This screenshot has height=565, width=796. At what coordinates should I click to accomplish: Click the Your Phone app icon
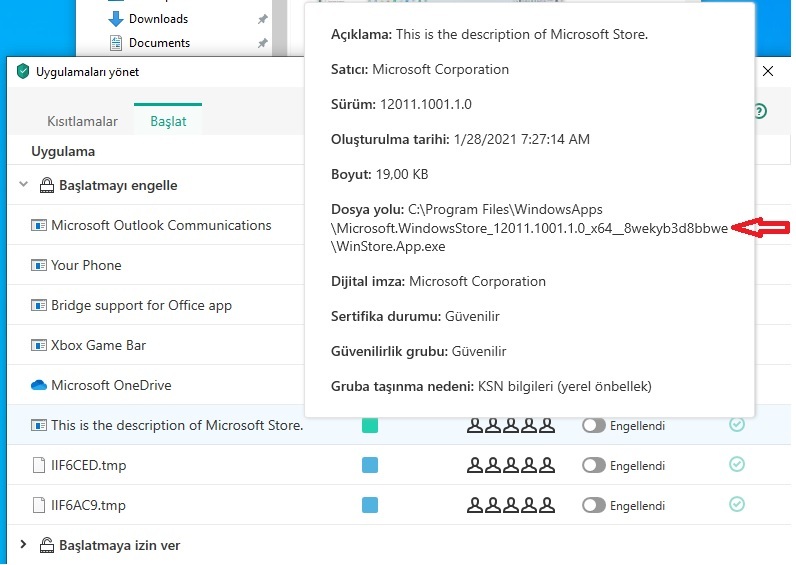click(39, 266)
